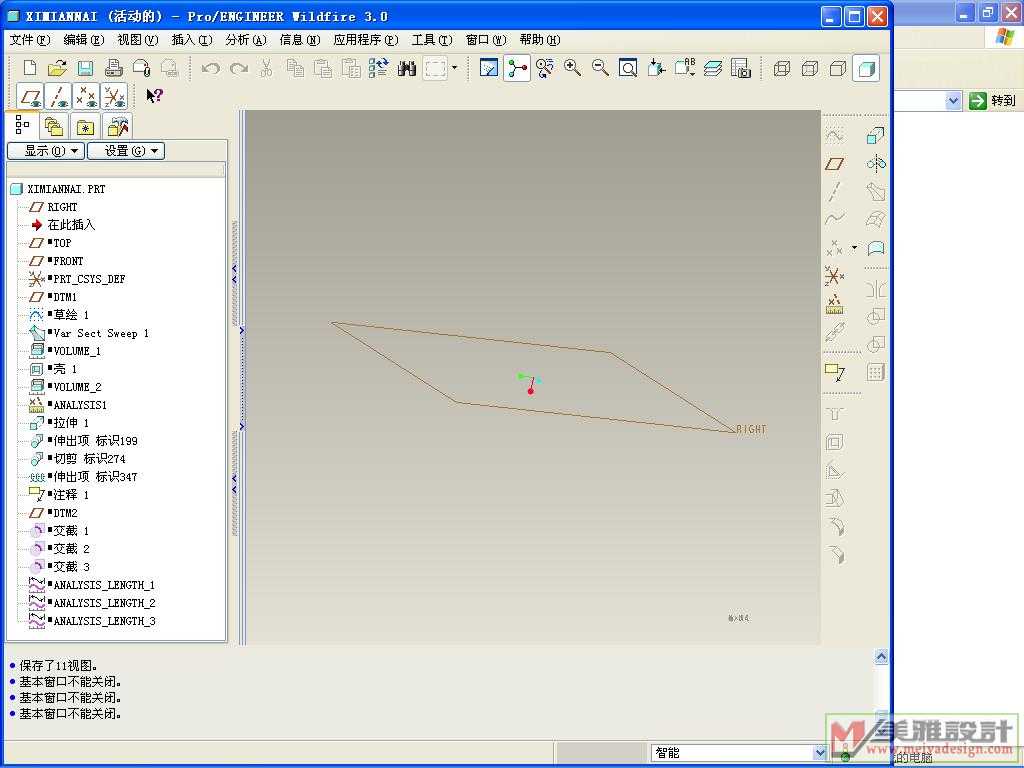Open the browser address dropdown beside 转到
Image resolution: width=1024 pixels, height=768 pixels.
tap(953, 101)
